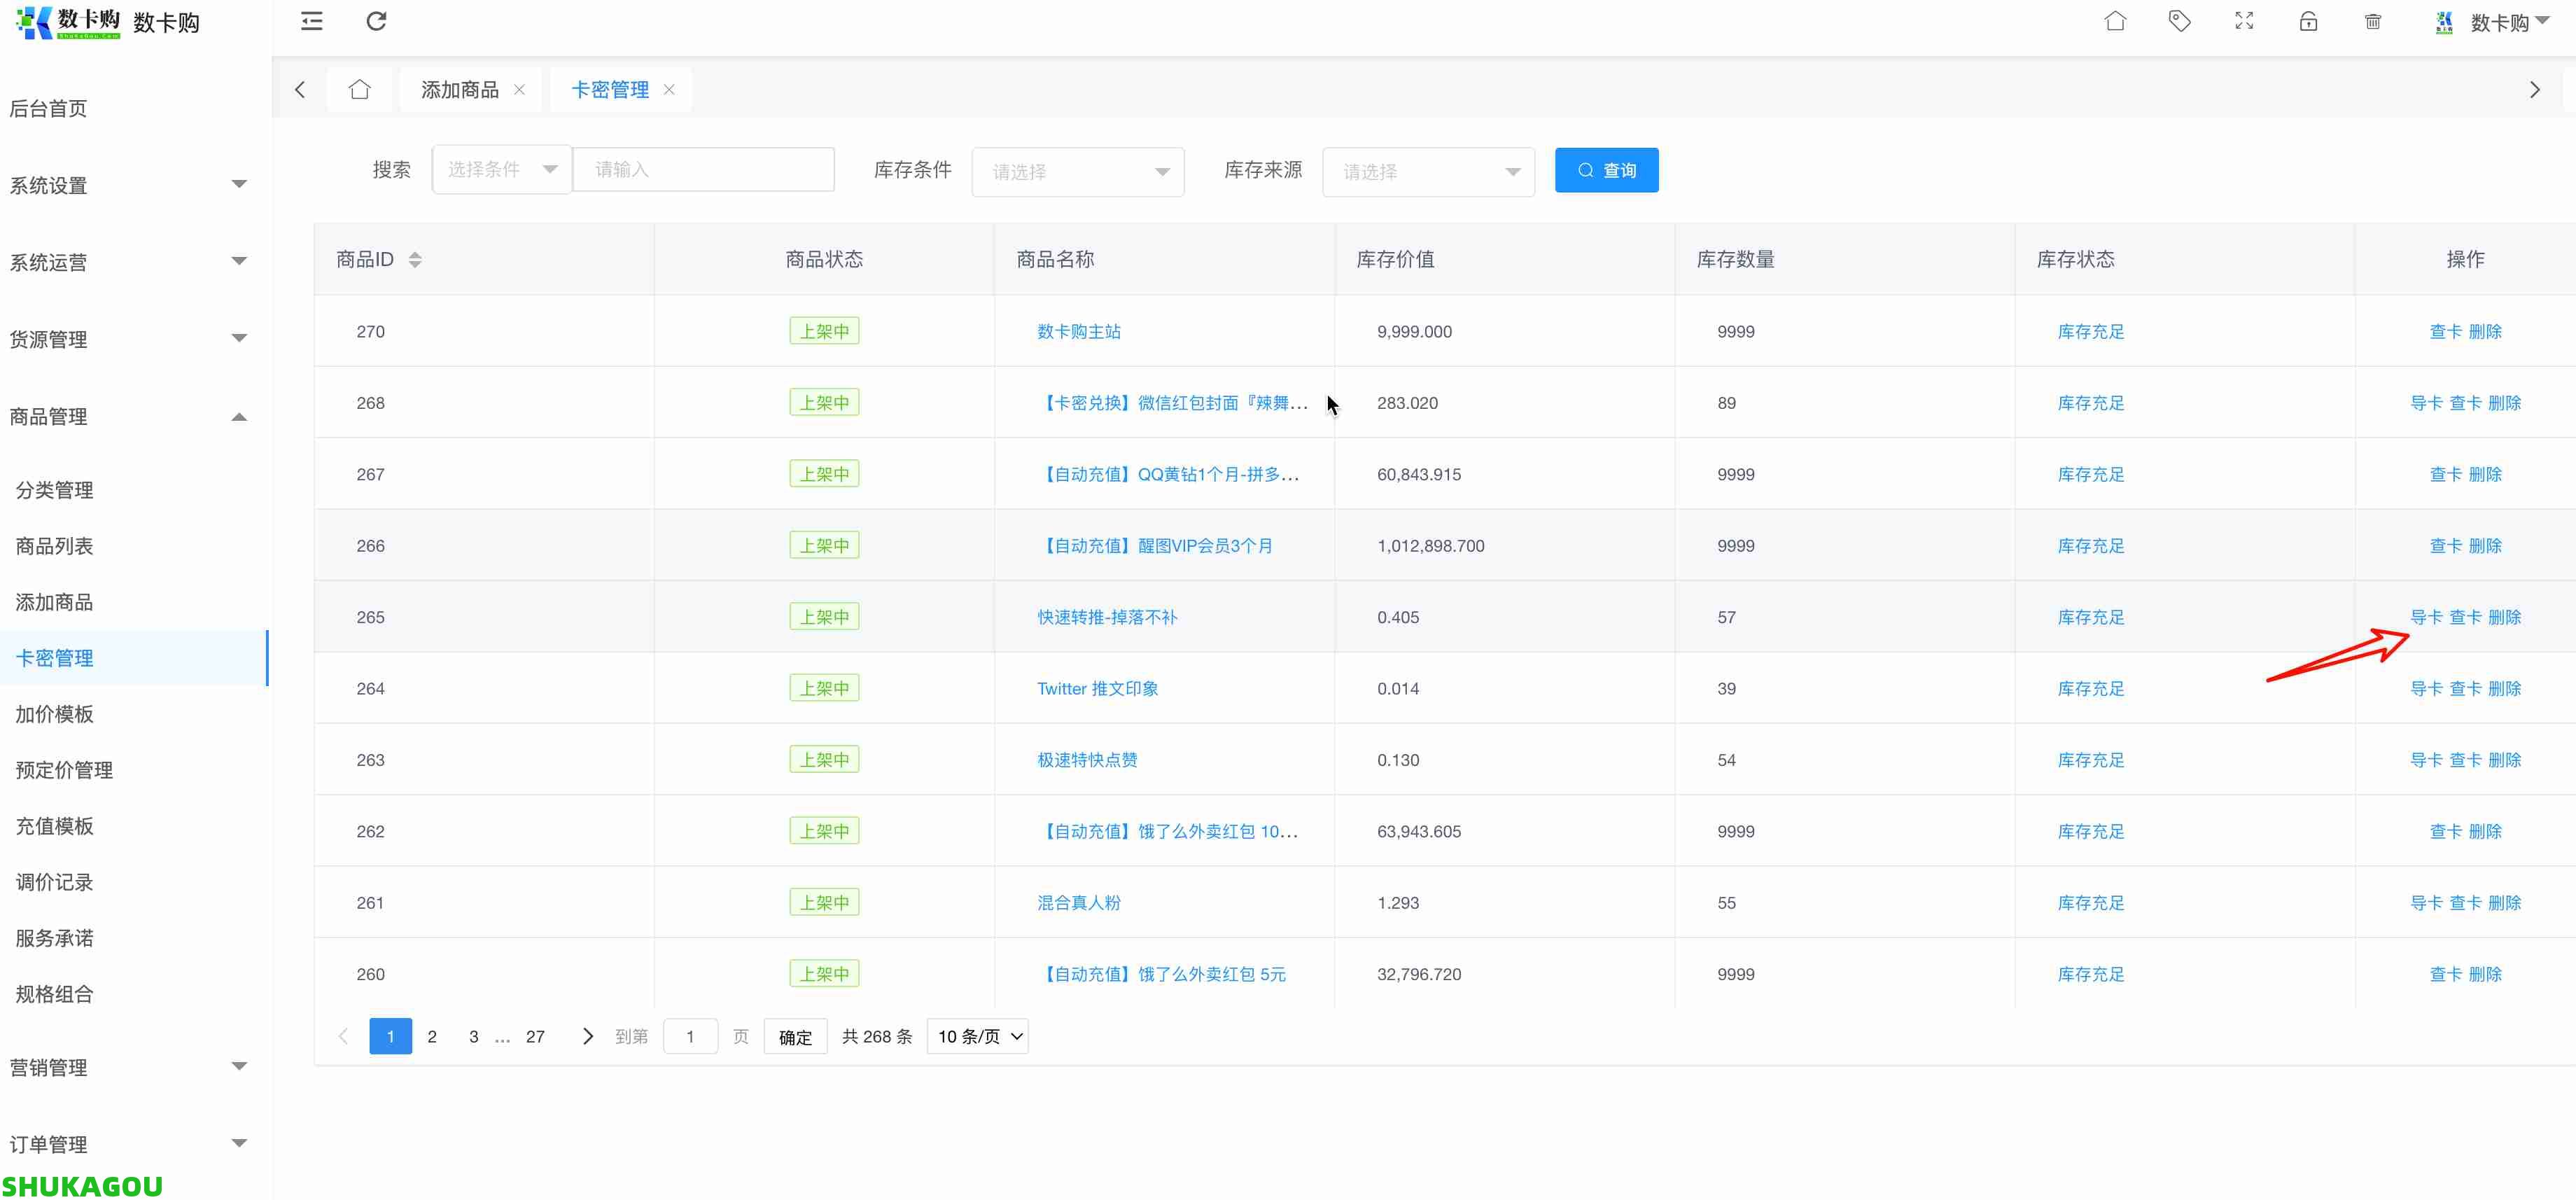Open the 库存条件 filter selector

1078,171
